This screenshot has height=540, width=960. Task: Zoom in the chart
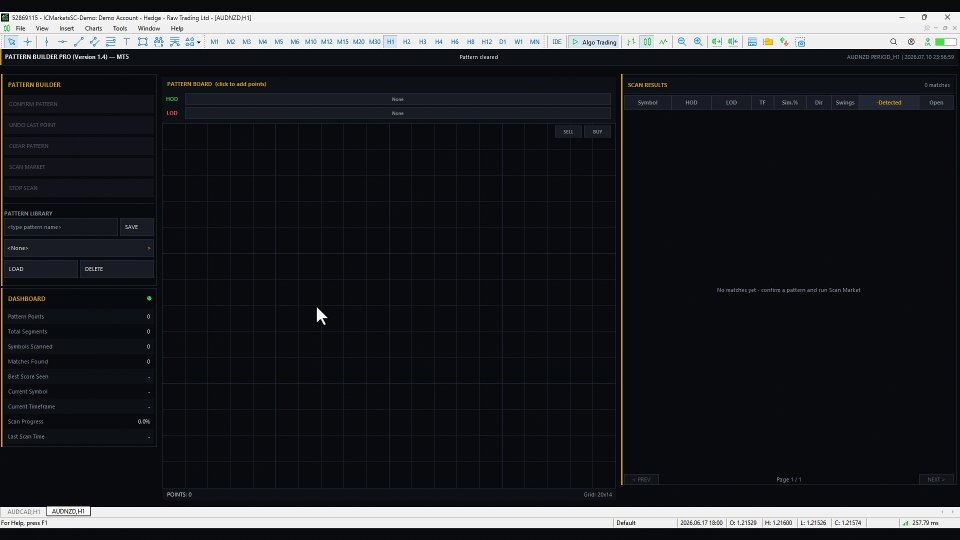pyautogui.click(x=698, y=42)
